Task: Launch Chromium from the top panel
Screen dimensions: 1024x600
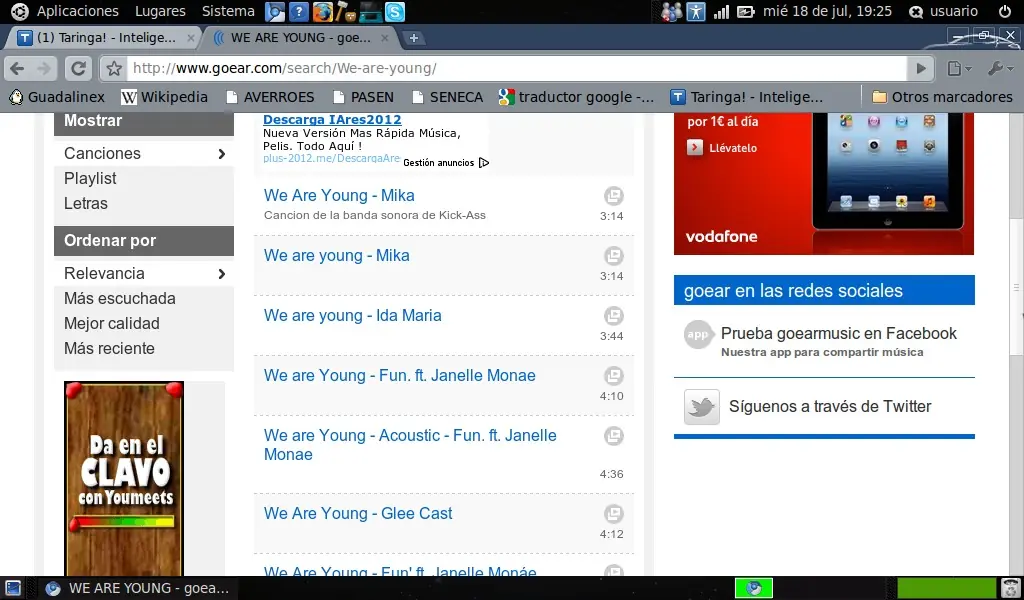Action: 275,11
